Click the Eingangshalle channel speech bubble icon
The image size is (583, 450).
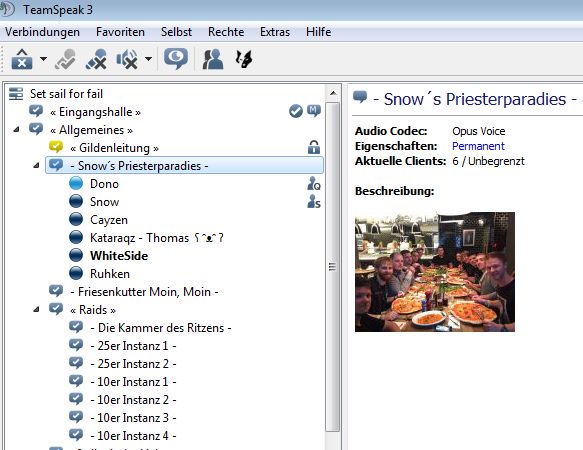point(36,111)
